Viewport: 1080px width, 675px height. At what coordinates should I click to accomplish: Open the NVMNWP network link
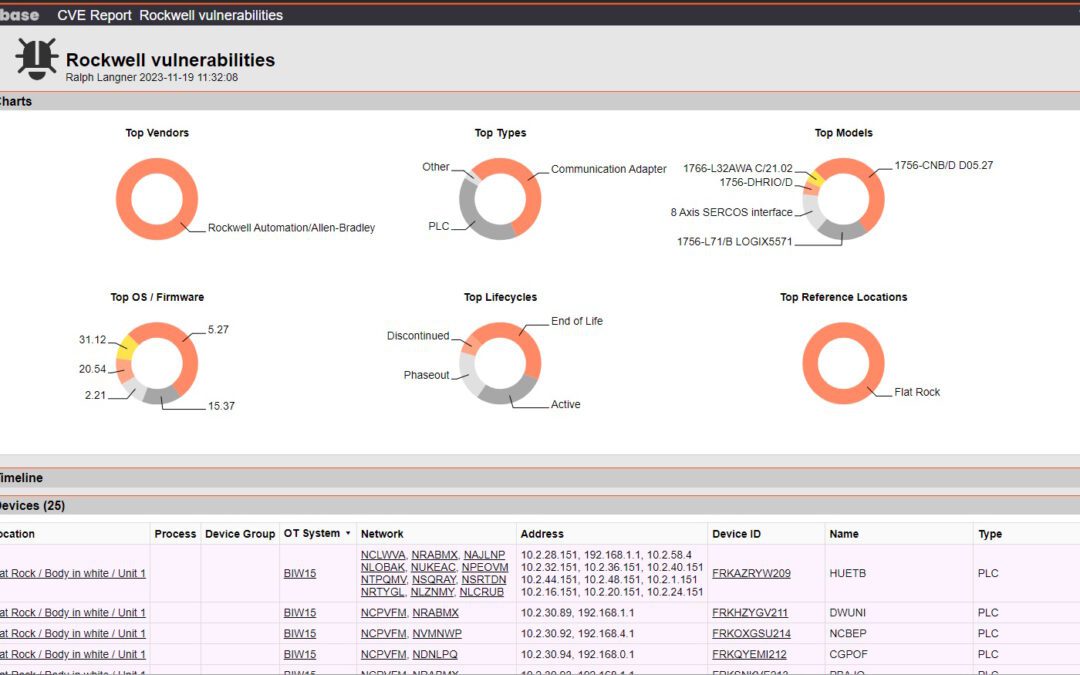click(437, 633)
